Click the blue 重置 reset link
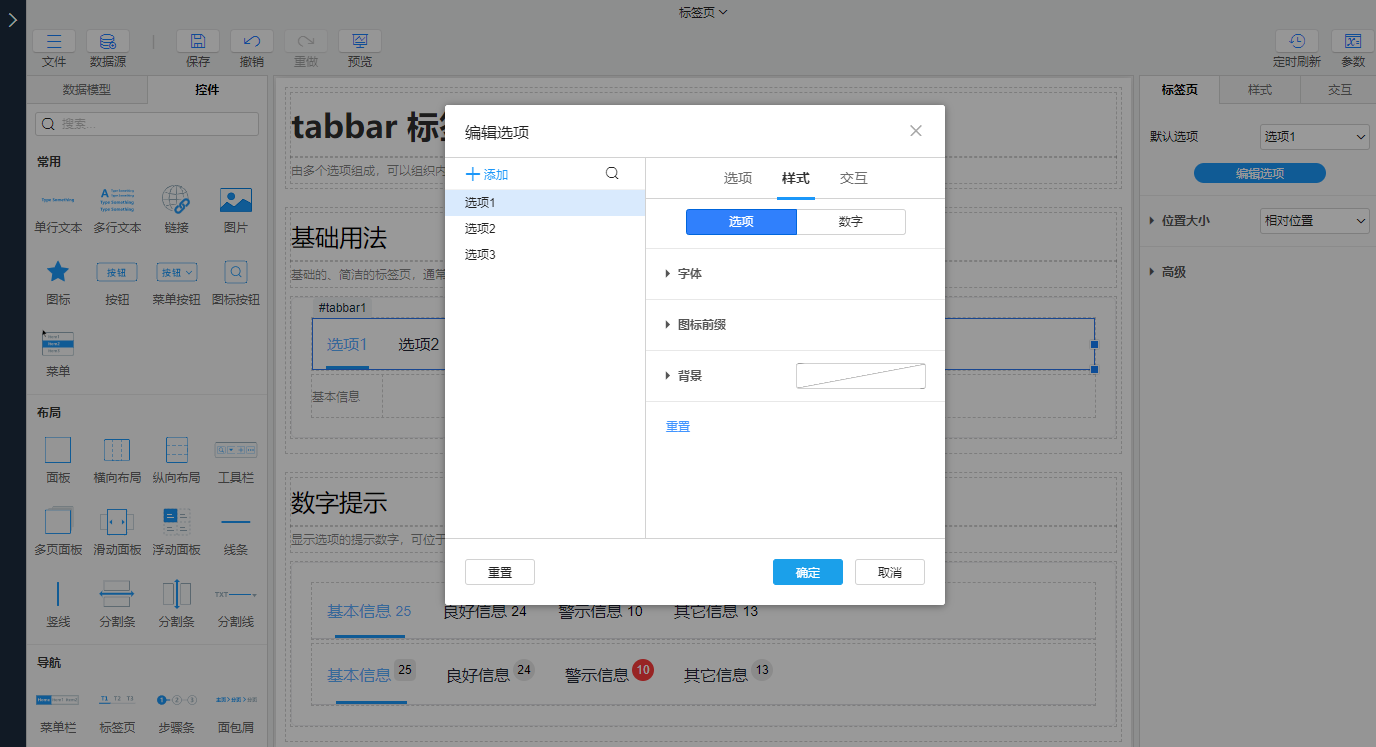The height and width of the screenshot is (747, 1376). click(x=678, y=427)
